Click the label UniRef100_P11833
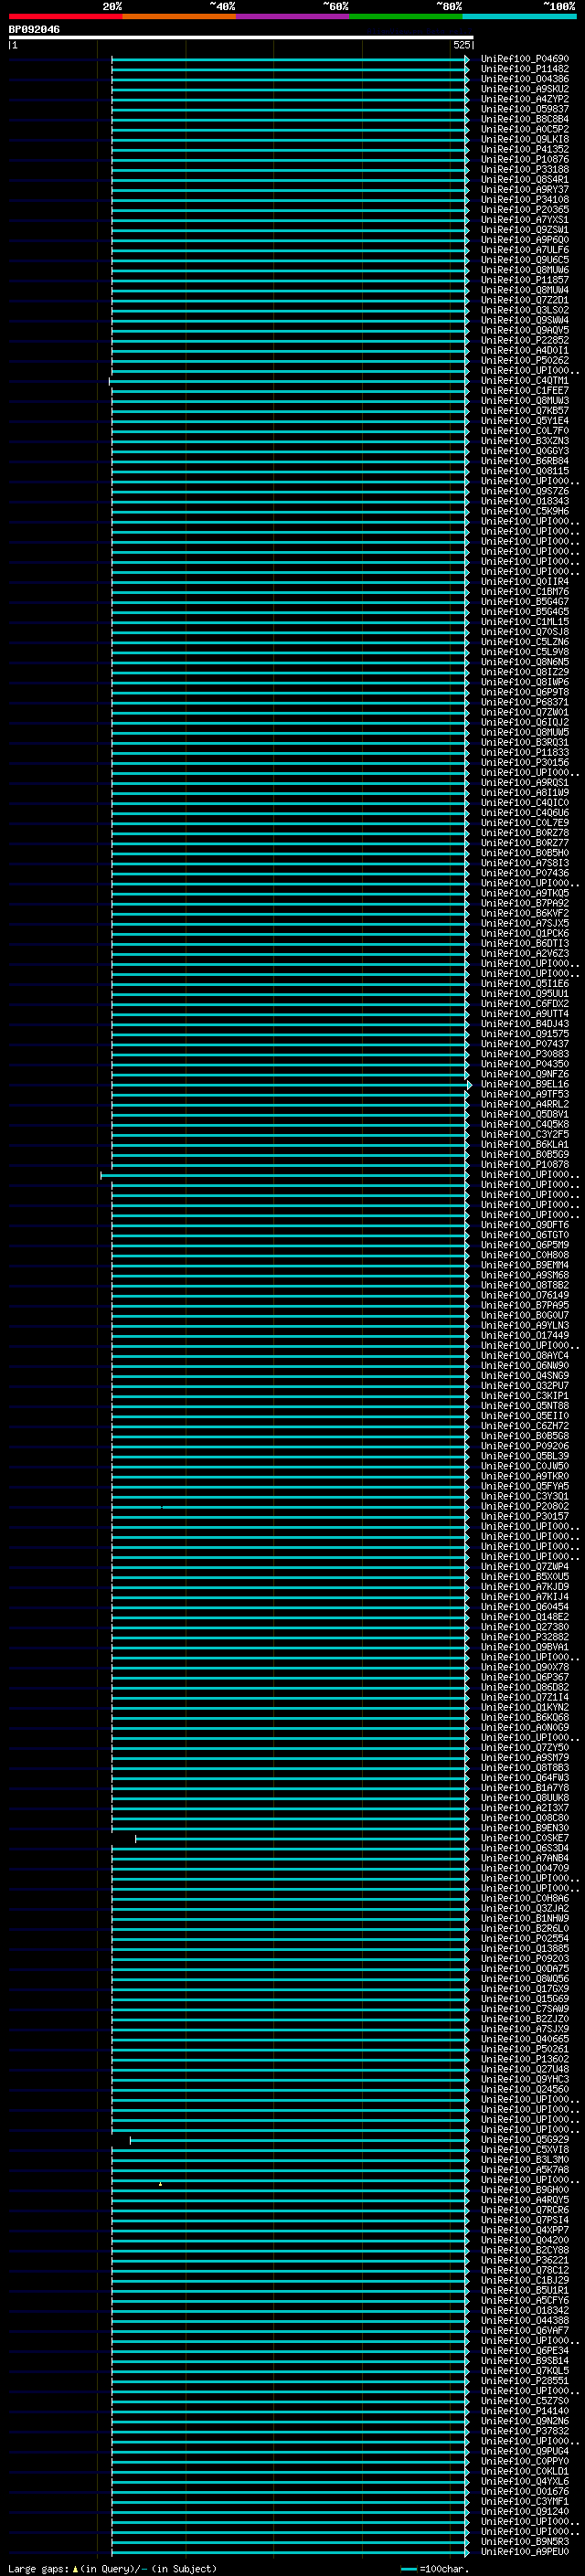Screen dimensions: 585x2576 pyautogui.click(x=525, y=752)
